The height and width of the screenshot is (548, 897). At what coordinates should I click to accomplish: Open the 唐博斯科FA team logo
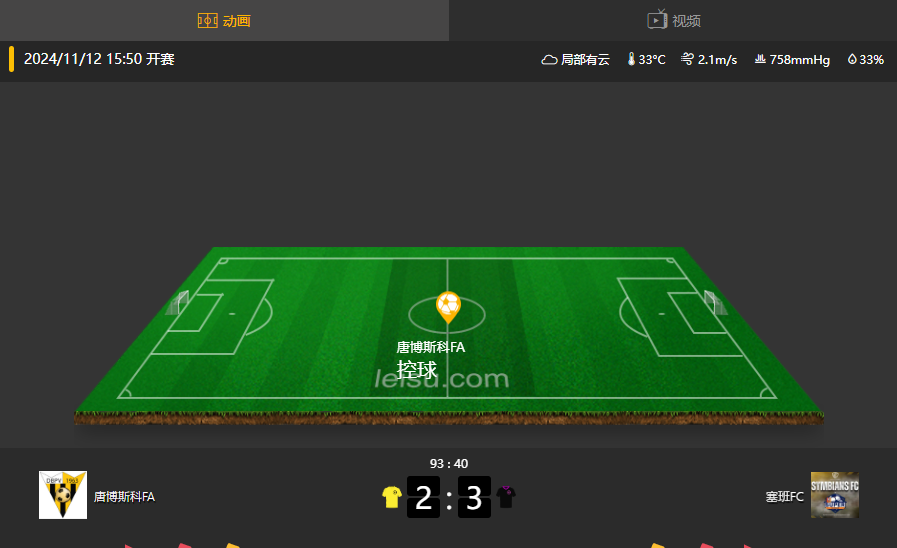(x=63, y=495)
